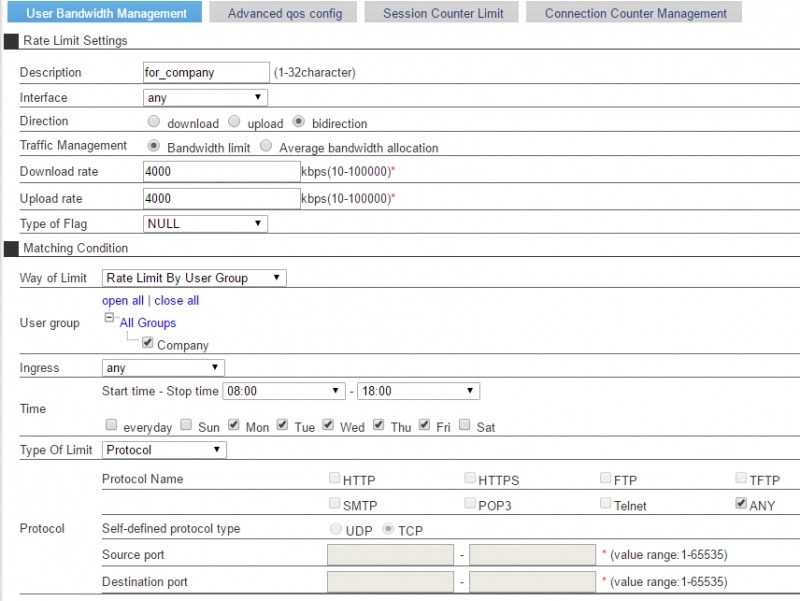The image size is (800, 601).
Task: Click the Download rate field
Action: click(x=221, y=171)
